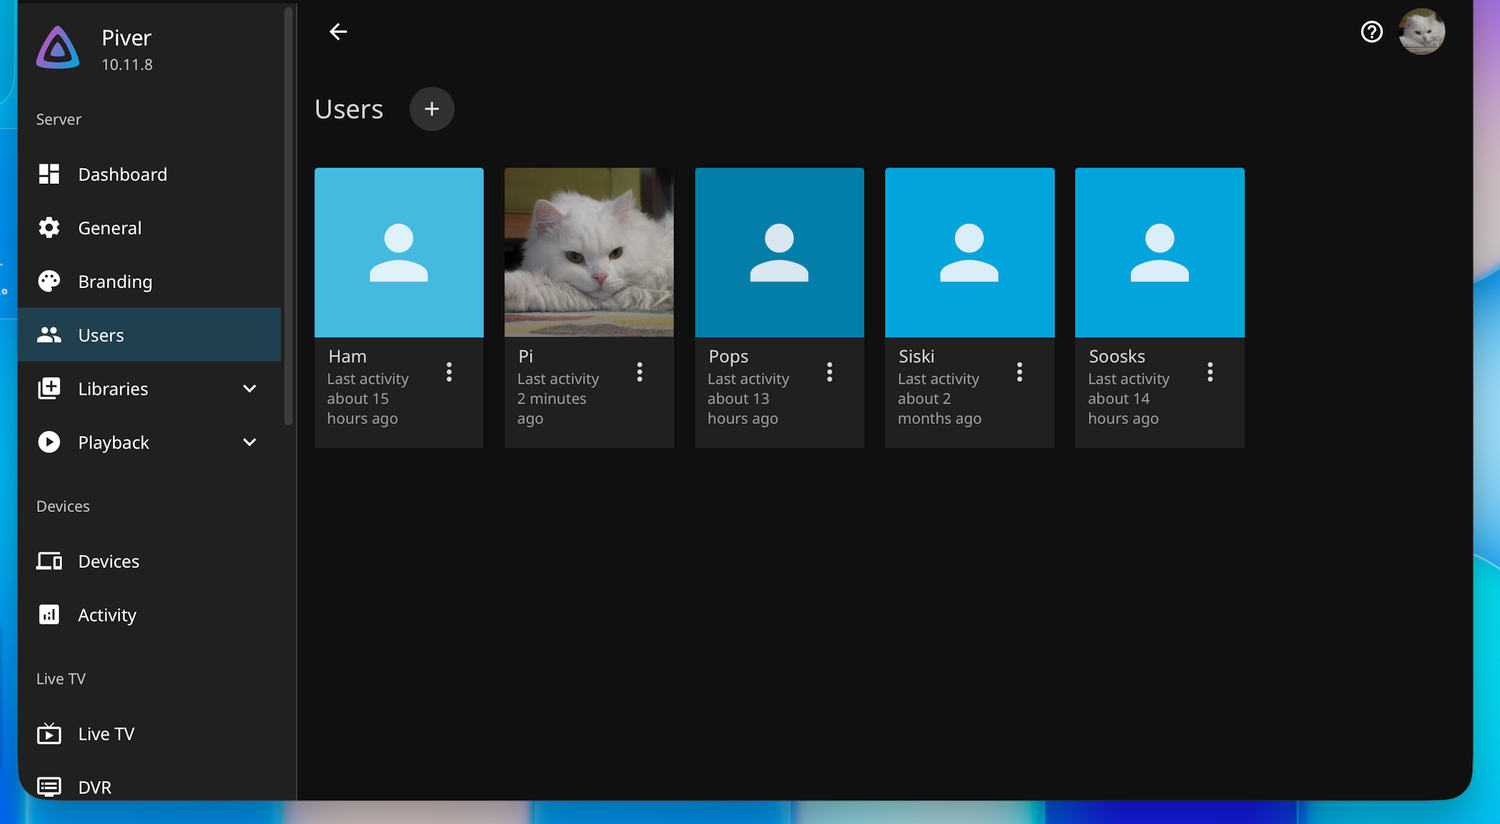This screenshot has height=824, width=1500.
Task: Click the Devices screen icon
Action: 49,561
